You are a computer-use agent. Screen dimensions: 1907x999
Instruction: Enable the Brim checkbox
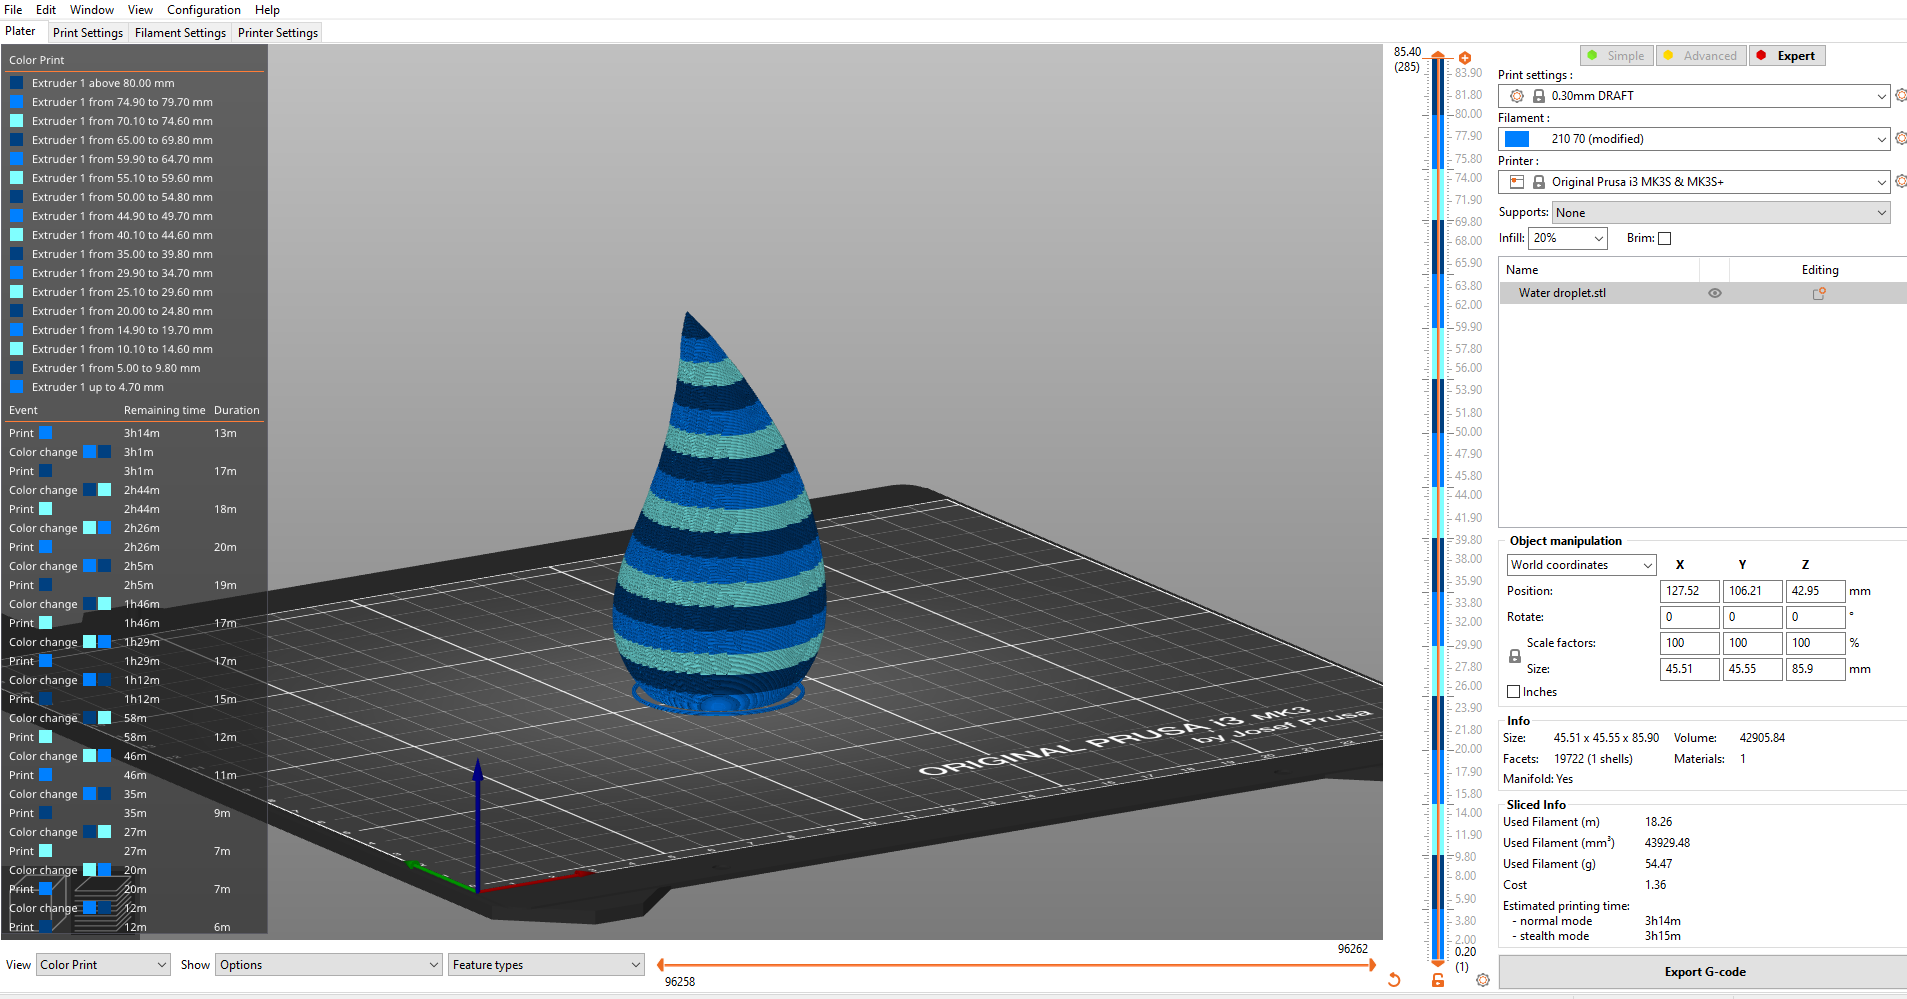tap(1665, 238)
